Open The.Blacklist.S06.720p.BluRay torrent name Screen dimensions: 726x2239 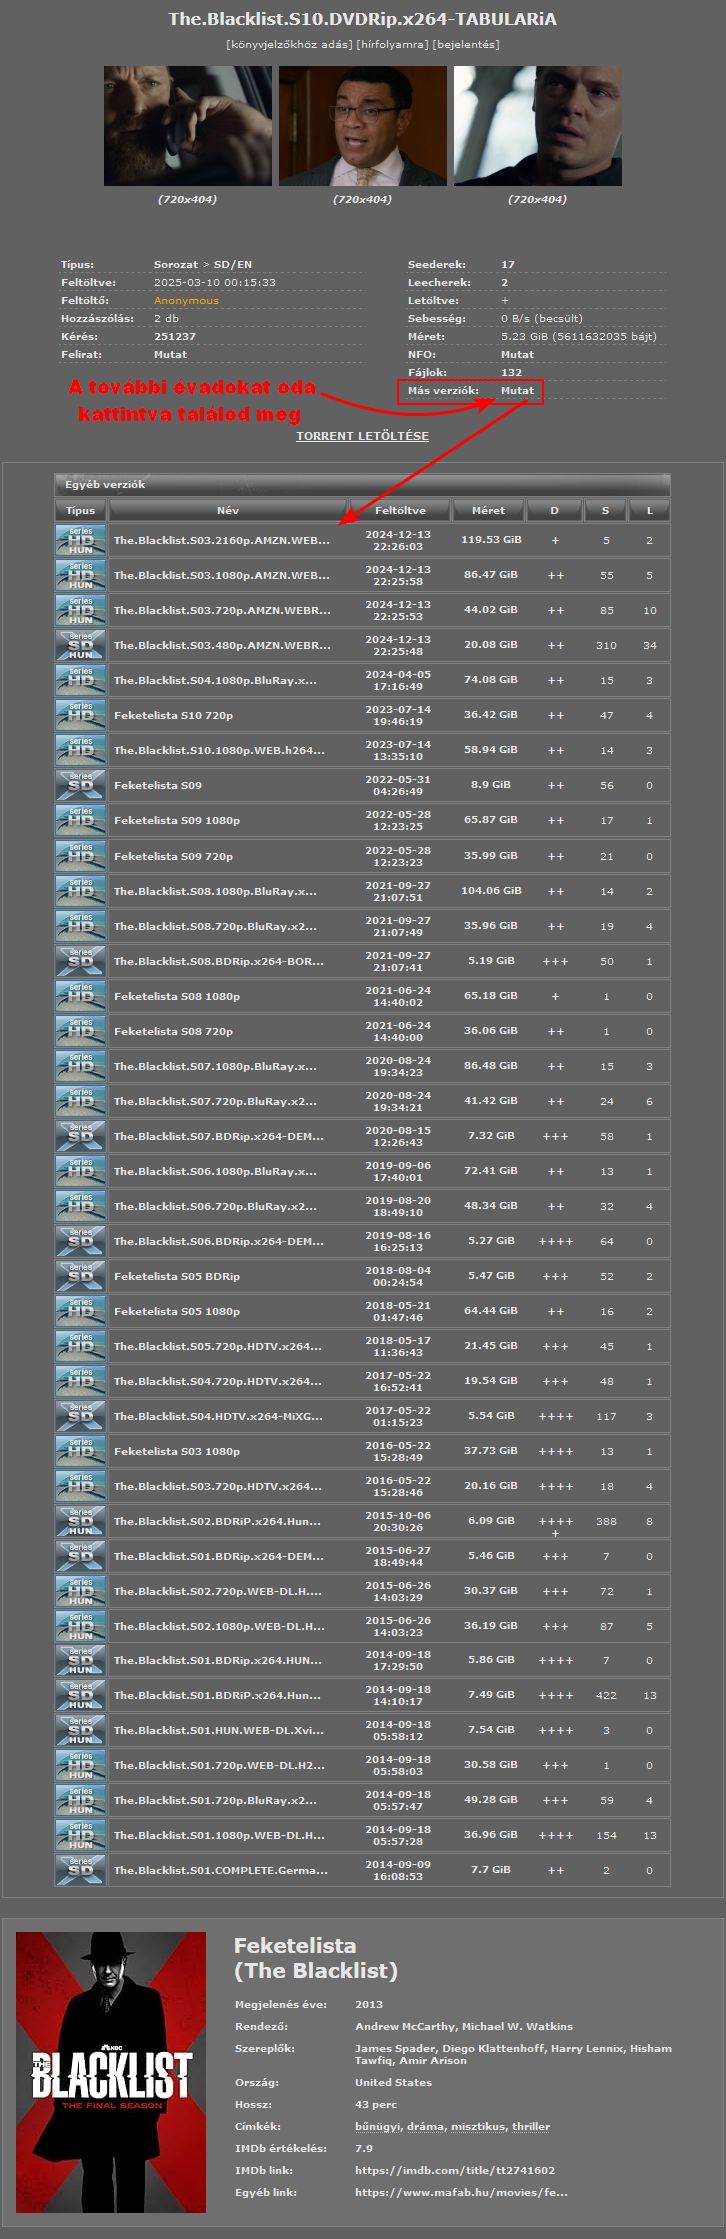point(216,1206)
